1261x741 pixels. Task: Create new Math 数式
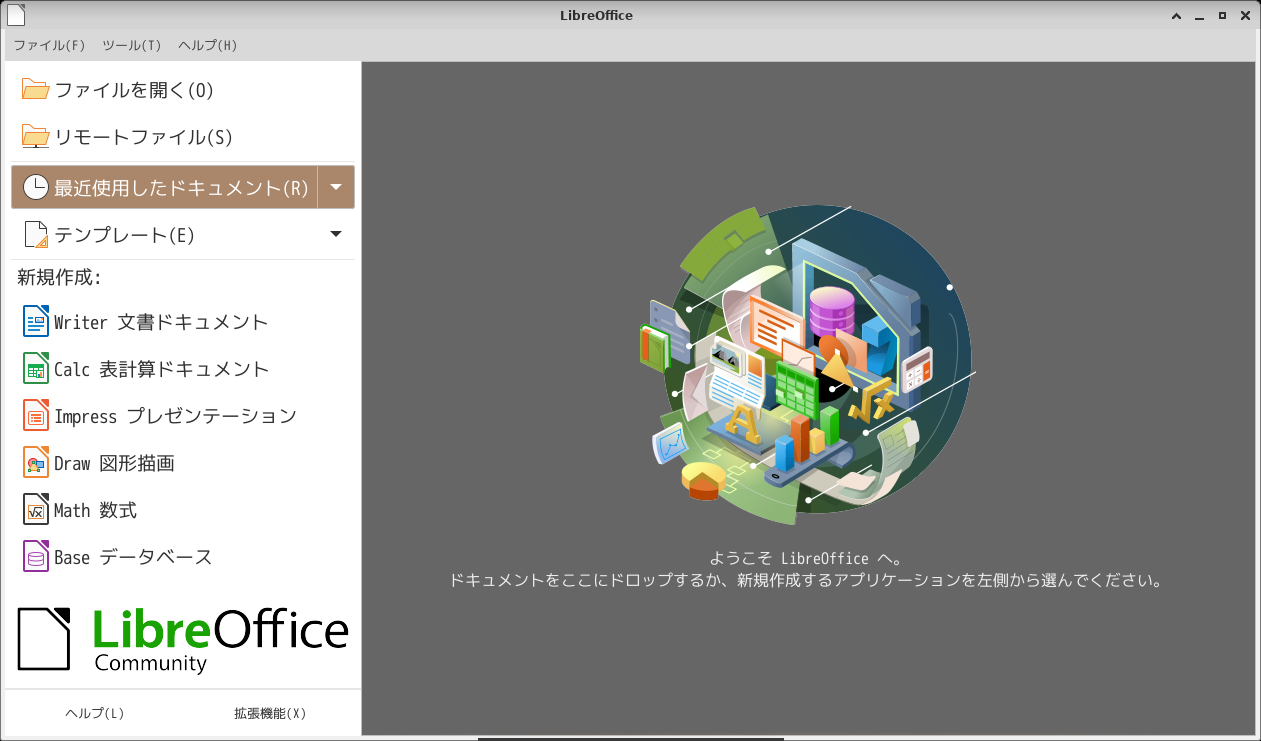(183, 510)
